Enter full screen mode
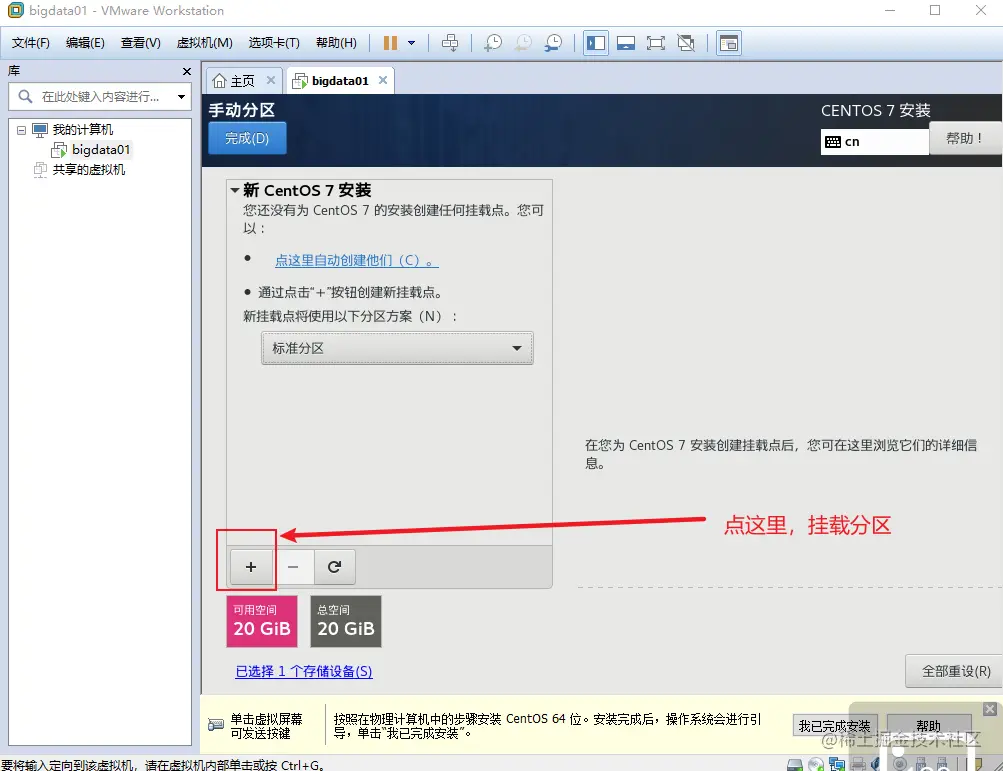 coord(656,43)
